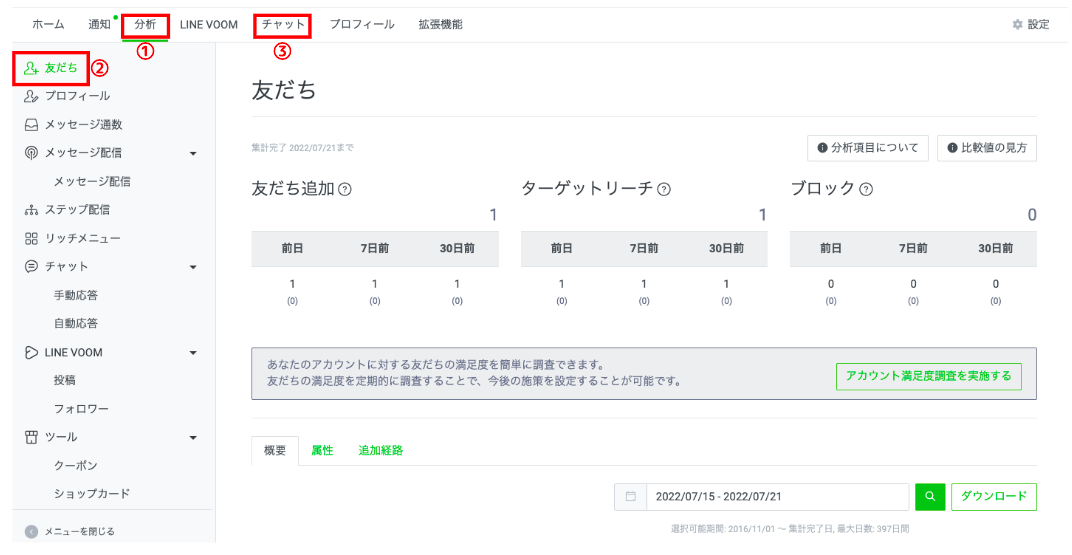Click the date range input field

(x=777, y=497)
